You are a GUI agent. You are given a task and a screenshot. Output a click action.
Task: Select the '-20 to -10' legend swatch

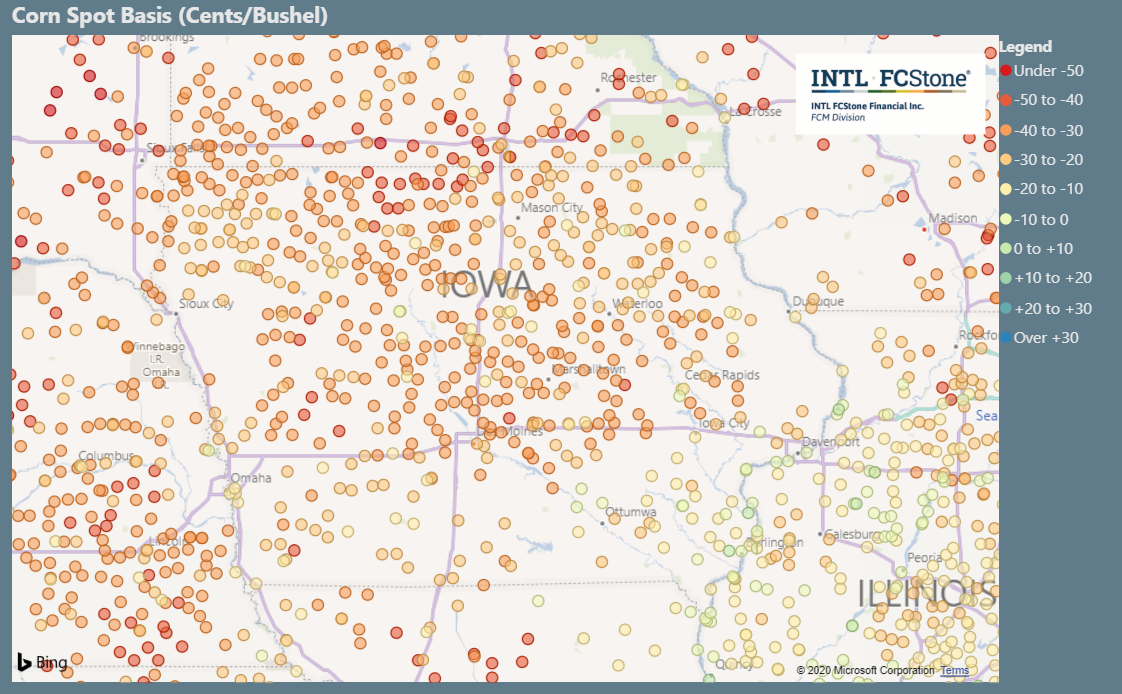pos(1005,189)
